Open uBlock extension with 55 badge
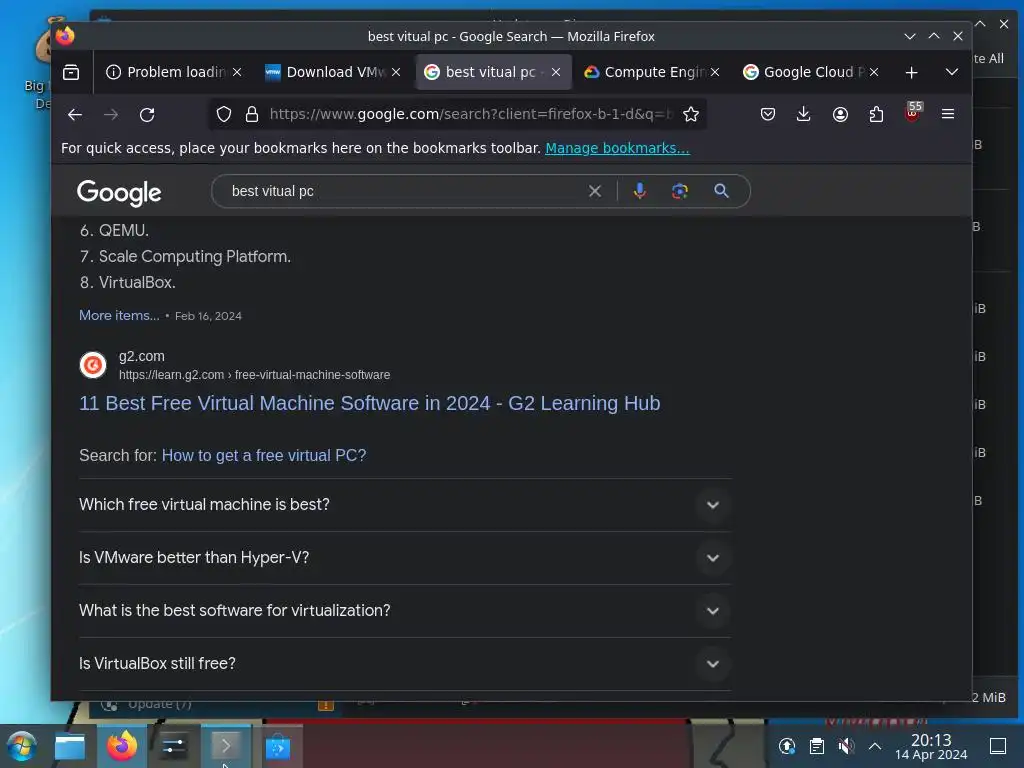The height and width of the screenshot is (768, 1024). pyautogui.click(x=913, y=112)
